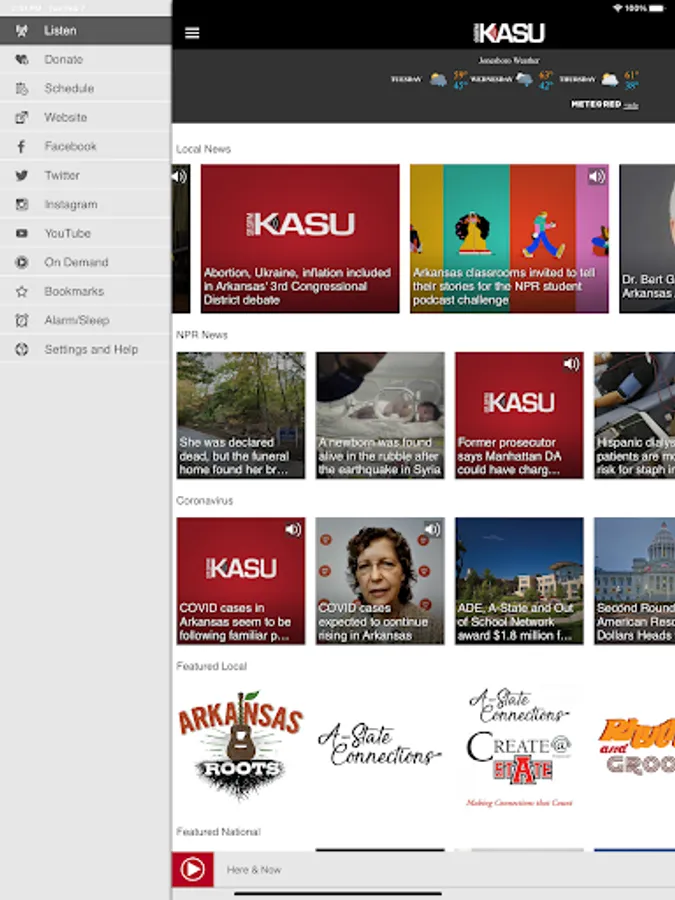
Task: Tap the YouTube icon in sidebar
Action: click(x=22, y=233)
